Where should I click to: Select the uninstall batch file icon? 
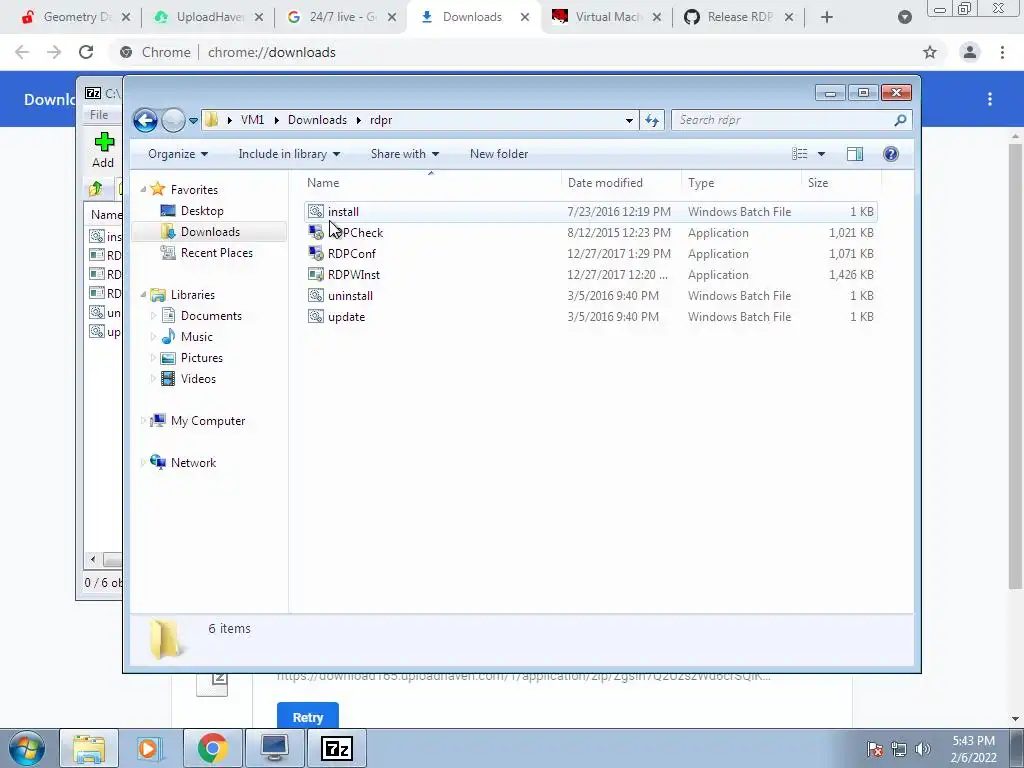[x=316, y=296]
